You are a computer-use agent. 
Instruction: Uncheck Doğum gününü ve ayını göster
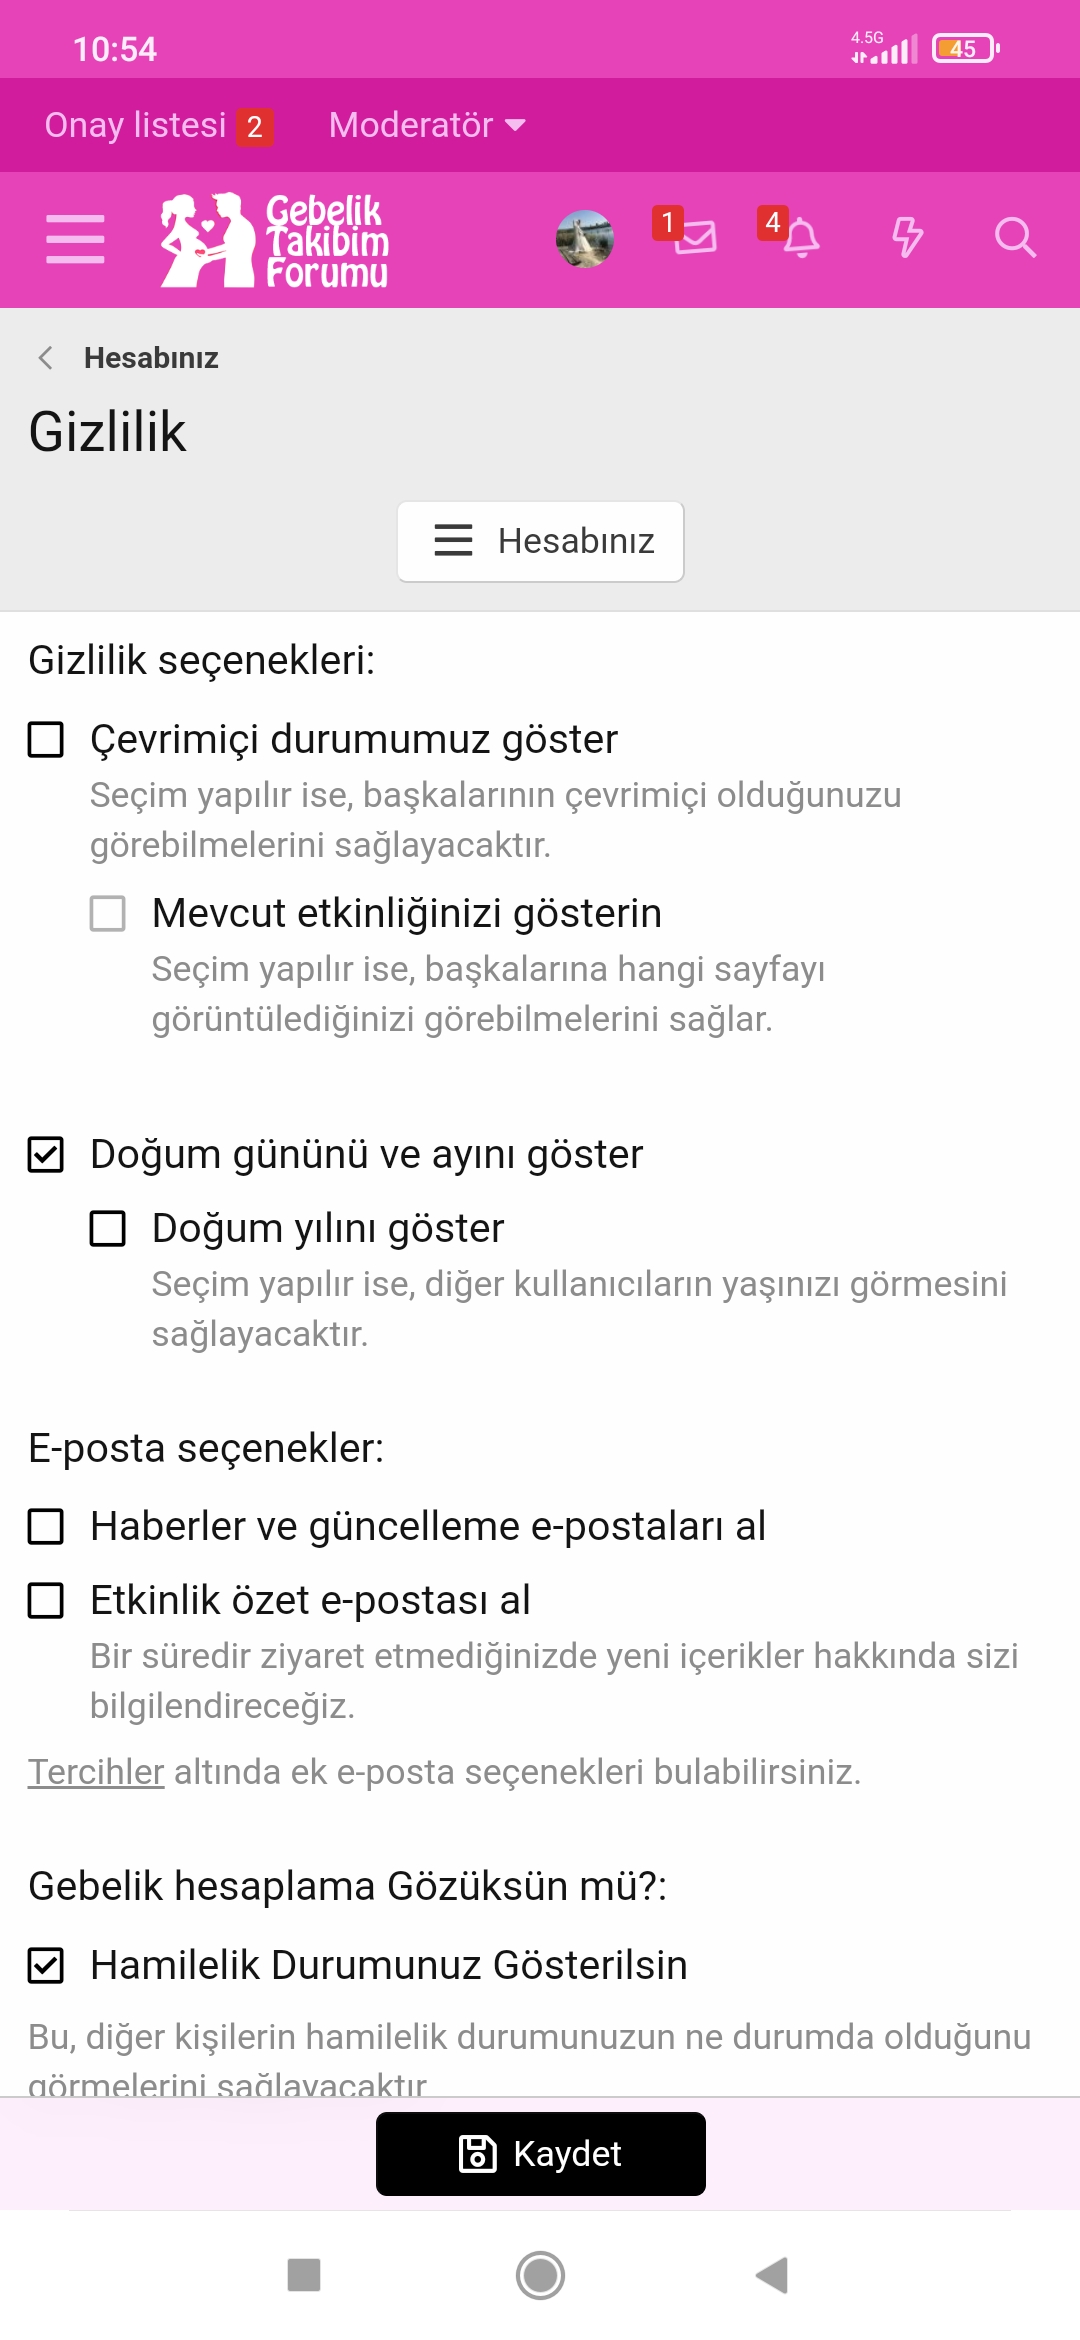pos(46,1154)
